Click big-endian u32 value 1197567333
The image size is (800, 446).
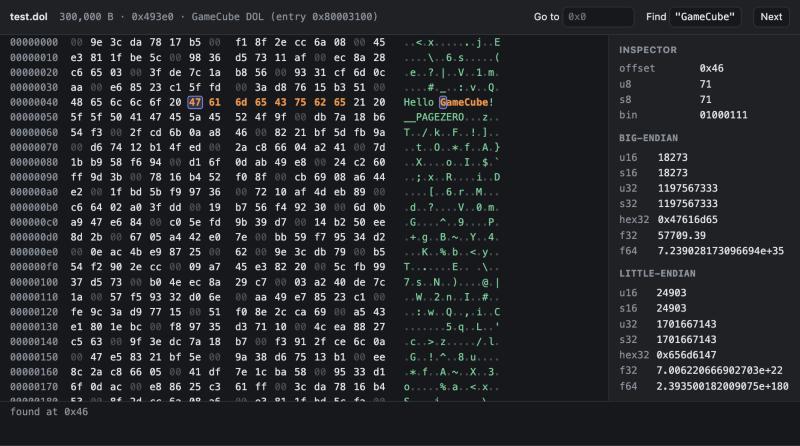pyautogui.click(x=687, y=188)
